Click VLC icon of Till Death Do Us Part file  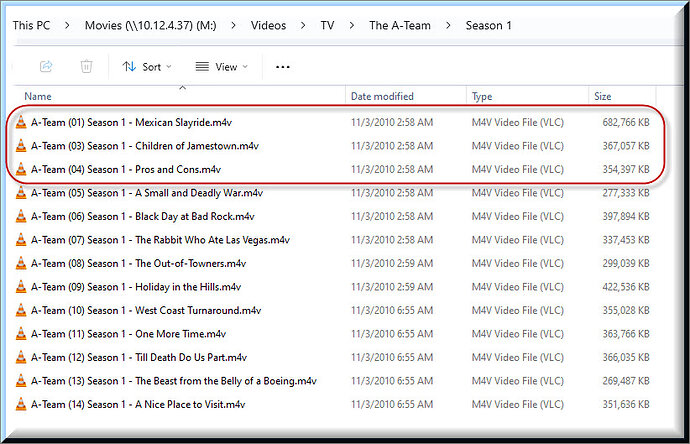pos(21,357)
